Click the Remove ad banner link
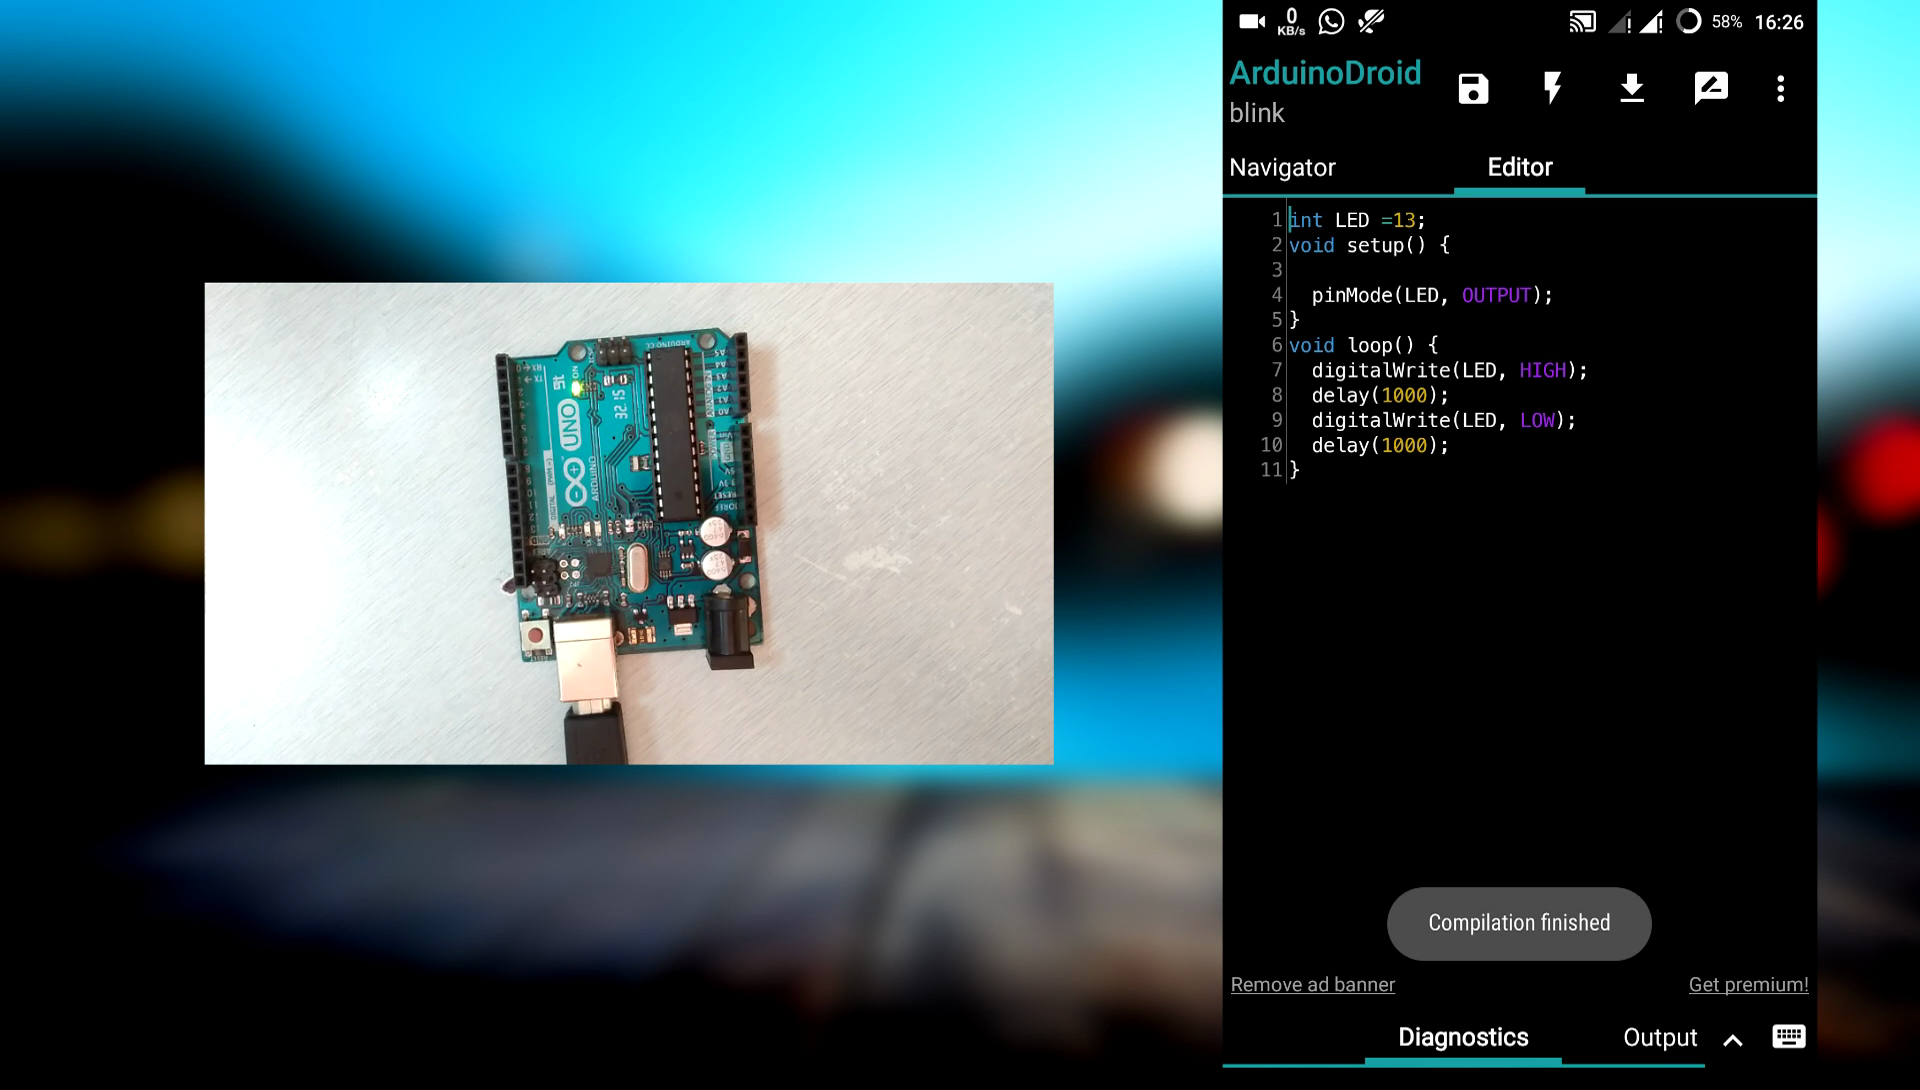This screenshot has height=1090, width=1920. [x=1311, y=985]
